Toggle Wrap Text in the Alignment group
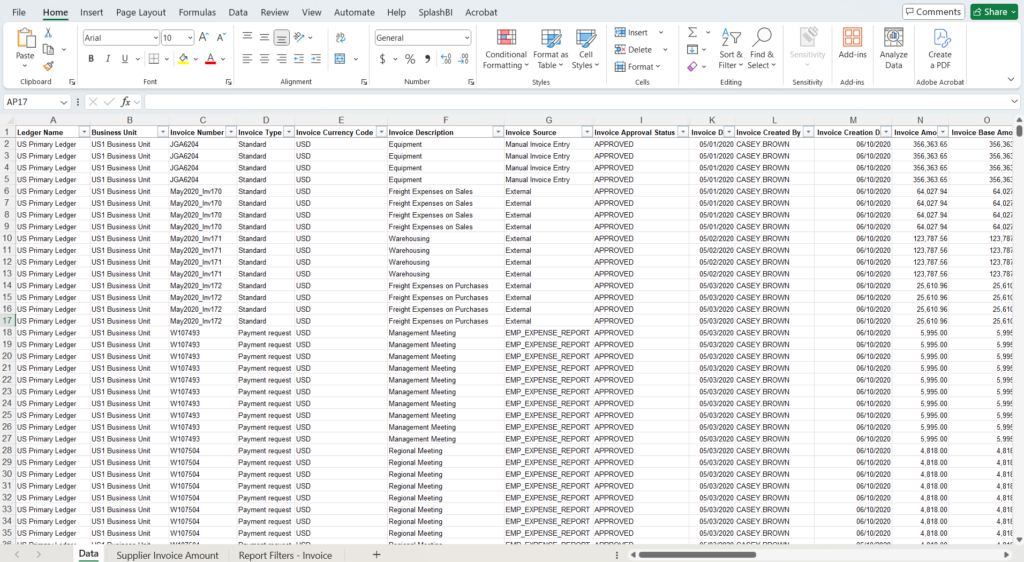Image resolution: width=1024 pixels, height=562 pixels. coord(340,37)
